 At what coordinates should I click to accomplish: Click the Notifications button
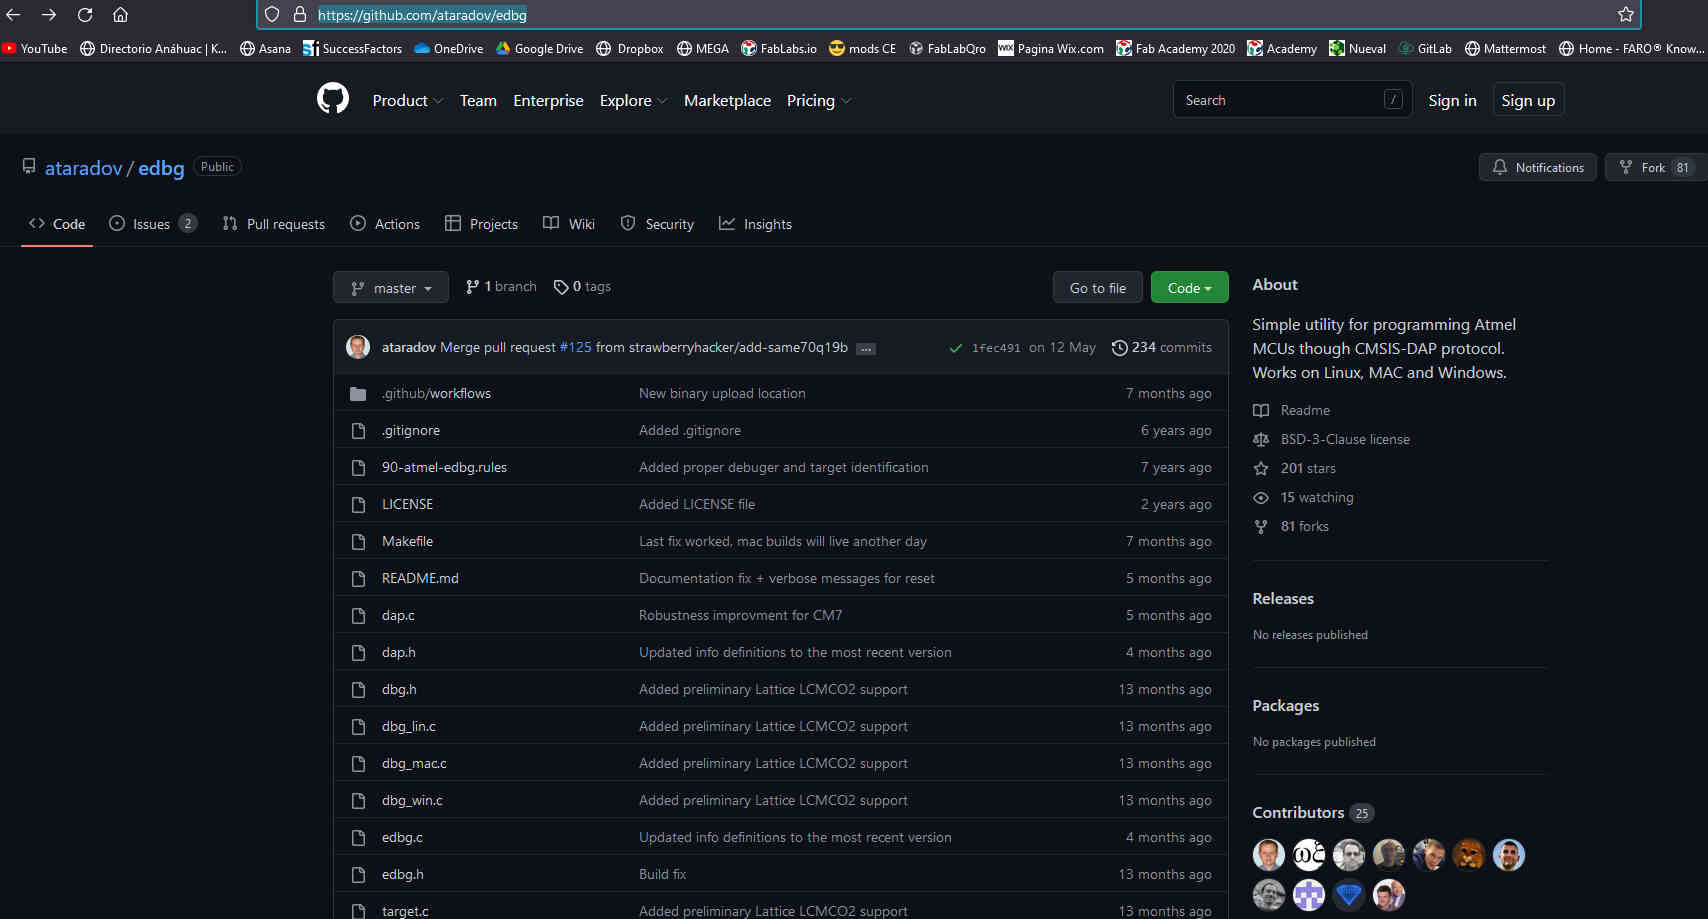tap(1537, 167)
